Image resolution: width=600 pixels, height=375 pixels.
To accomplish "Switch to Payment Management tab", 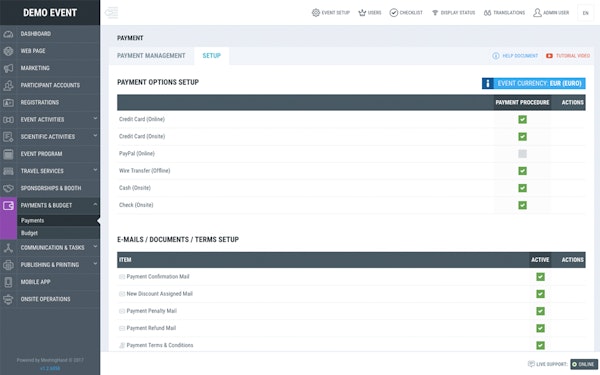I will click(x=151, y=56).
